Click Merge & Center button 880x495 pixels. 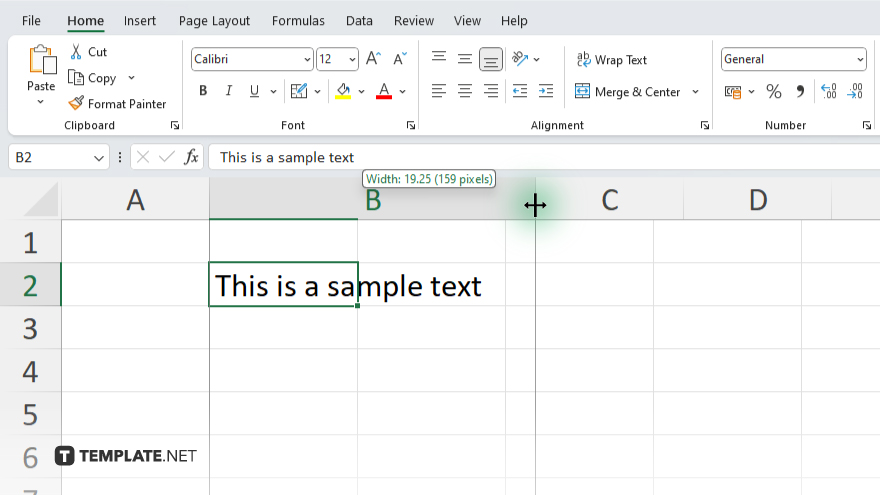pos(627,91)
